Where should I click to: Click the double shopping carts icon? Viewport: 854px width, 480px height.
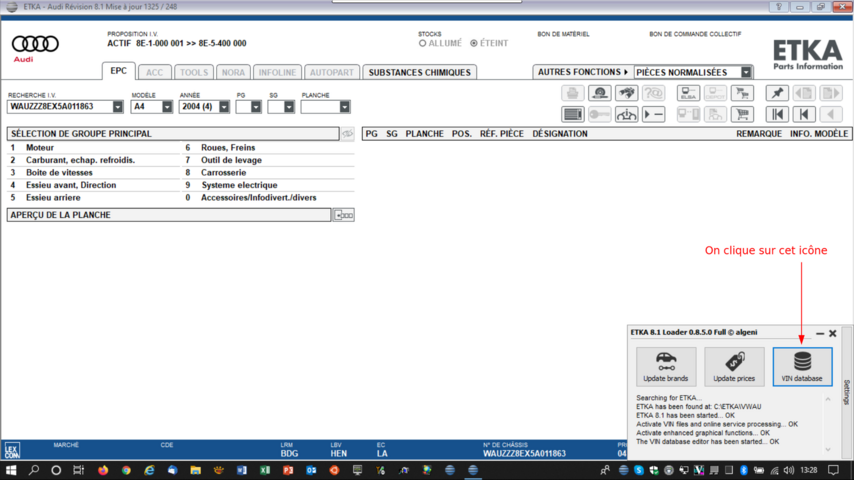[x=742, y=93]
